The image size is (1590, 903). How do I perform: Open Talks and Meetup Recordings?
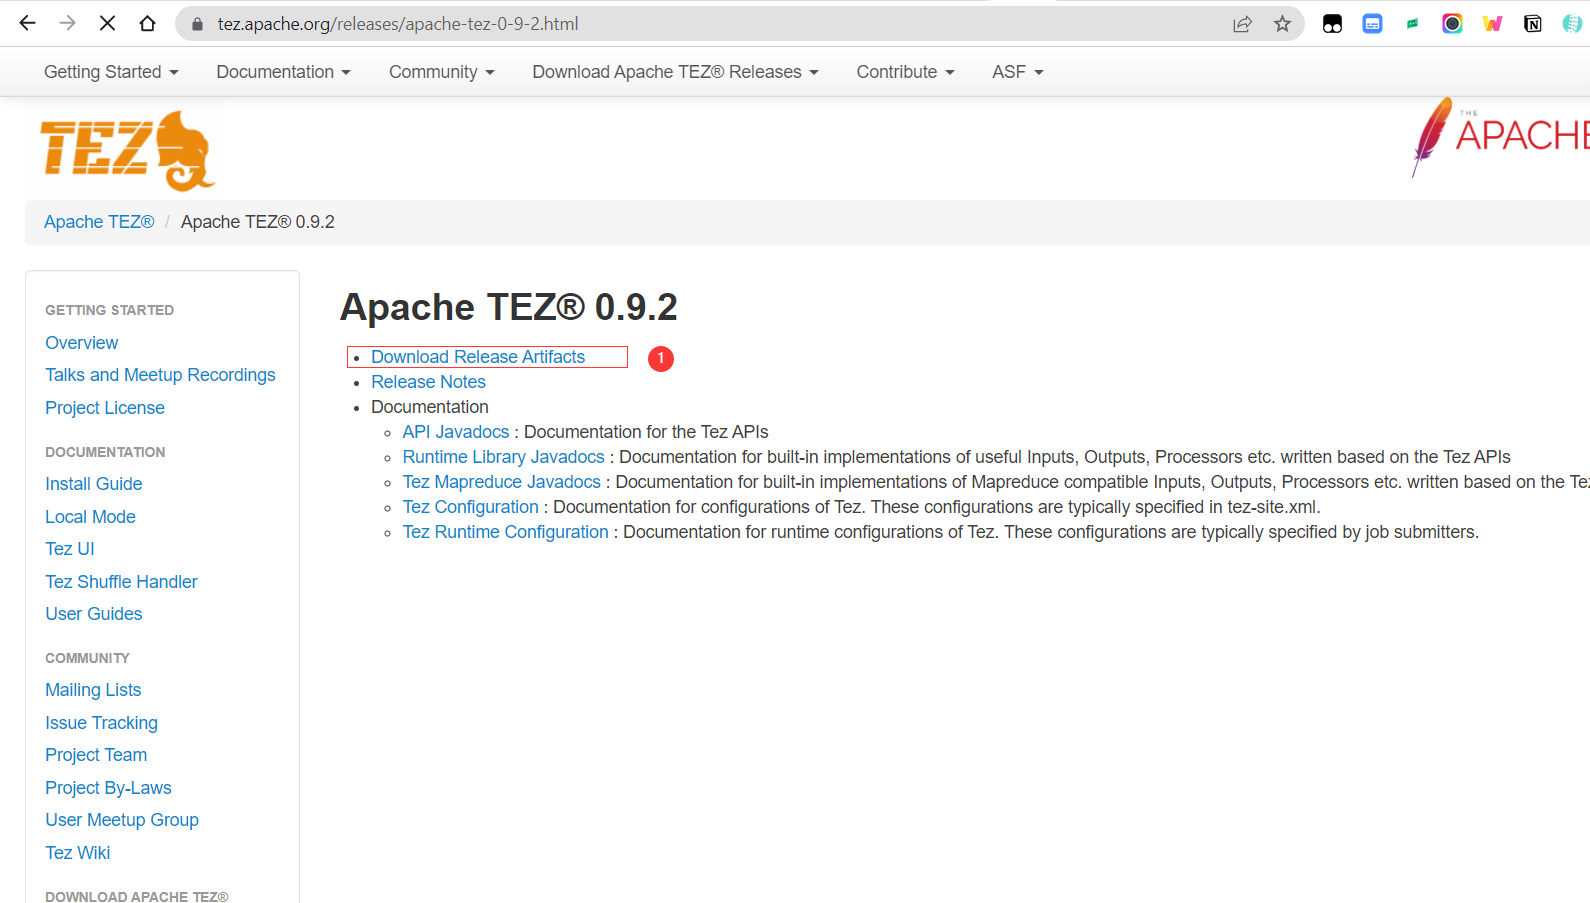click(x=160, y=375)
